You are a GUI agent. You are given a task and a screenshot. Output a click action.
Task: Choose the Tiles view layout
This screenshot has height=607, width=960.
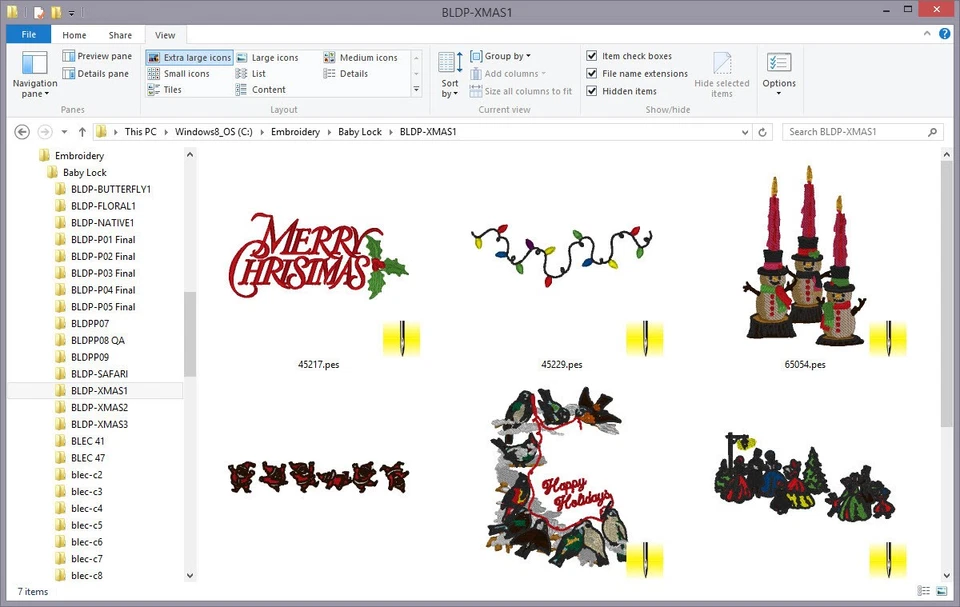tap(172, 89)
